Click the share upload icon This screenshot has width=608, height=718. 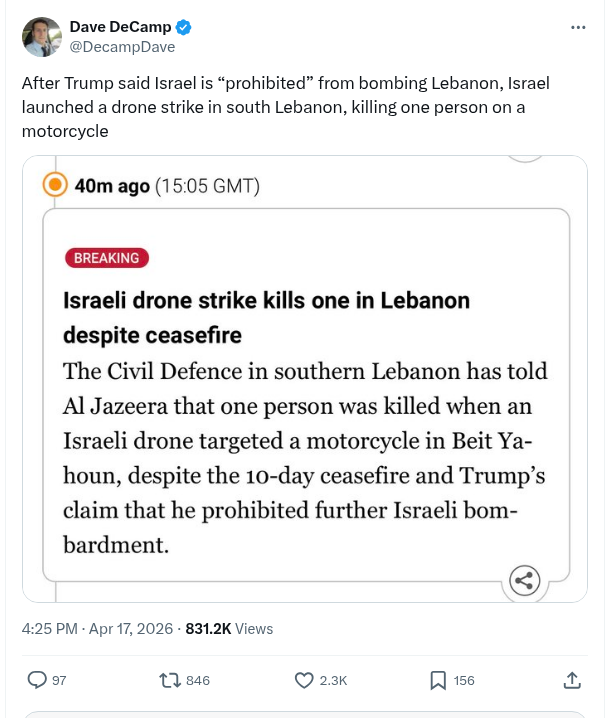tap(572, 680)
